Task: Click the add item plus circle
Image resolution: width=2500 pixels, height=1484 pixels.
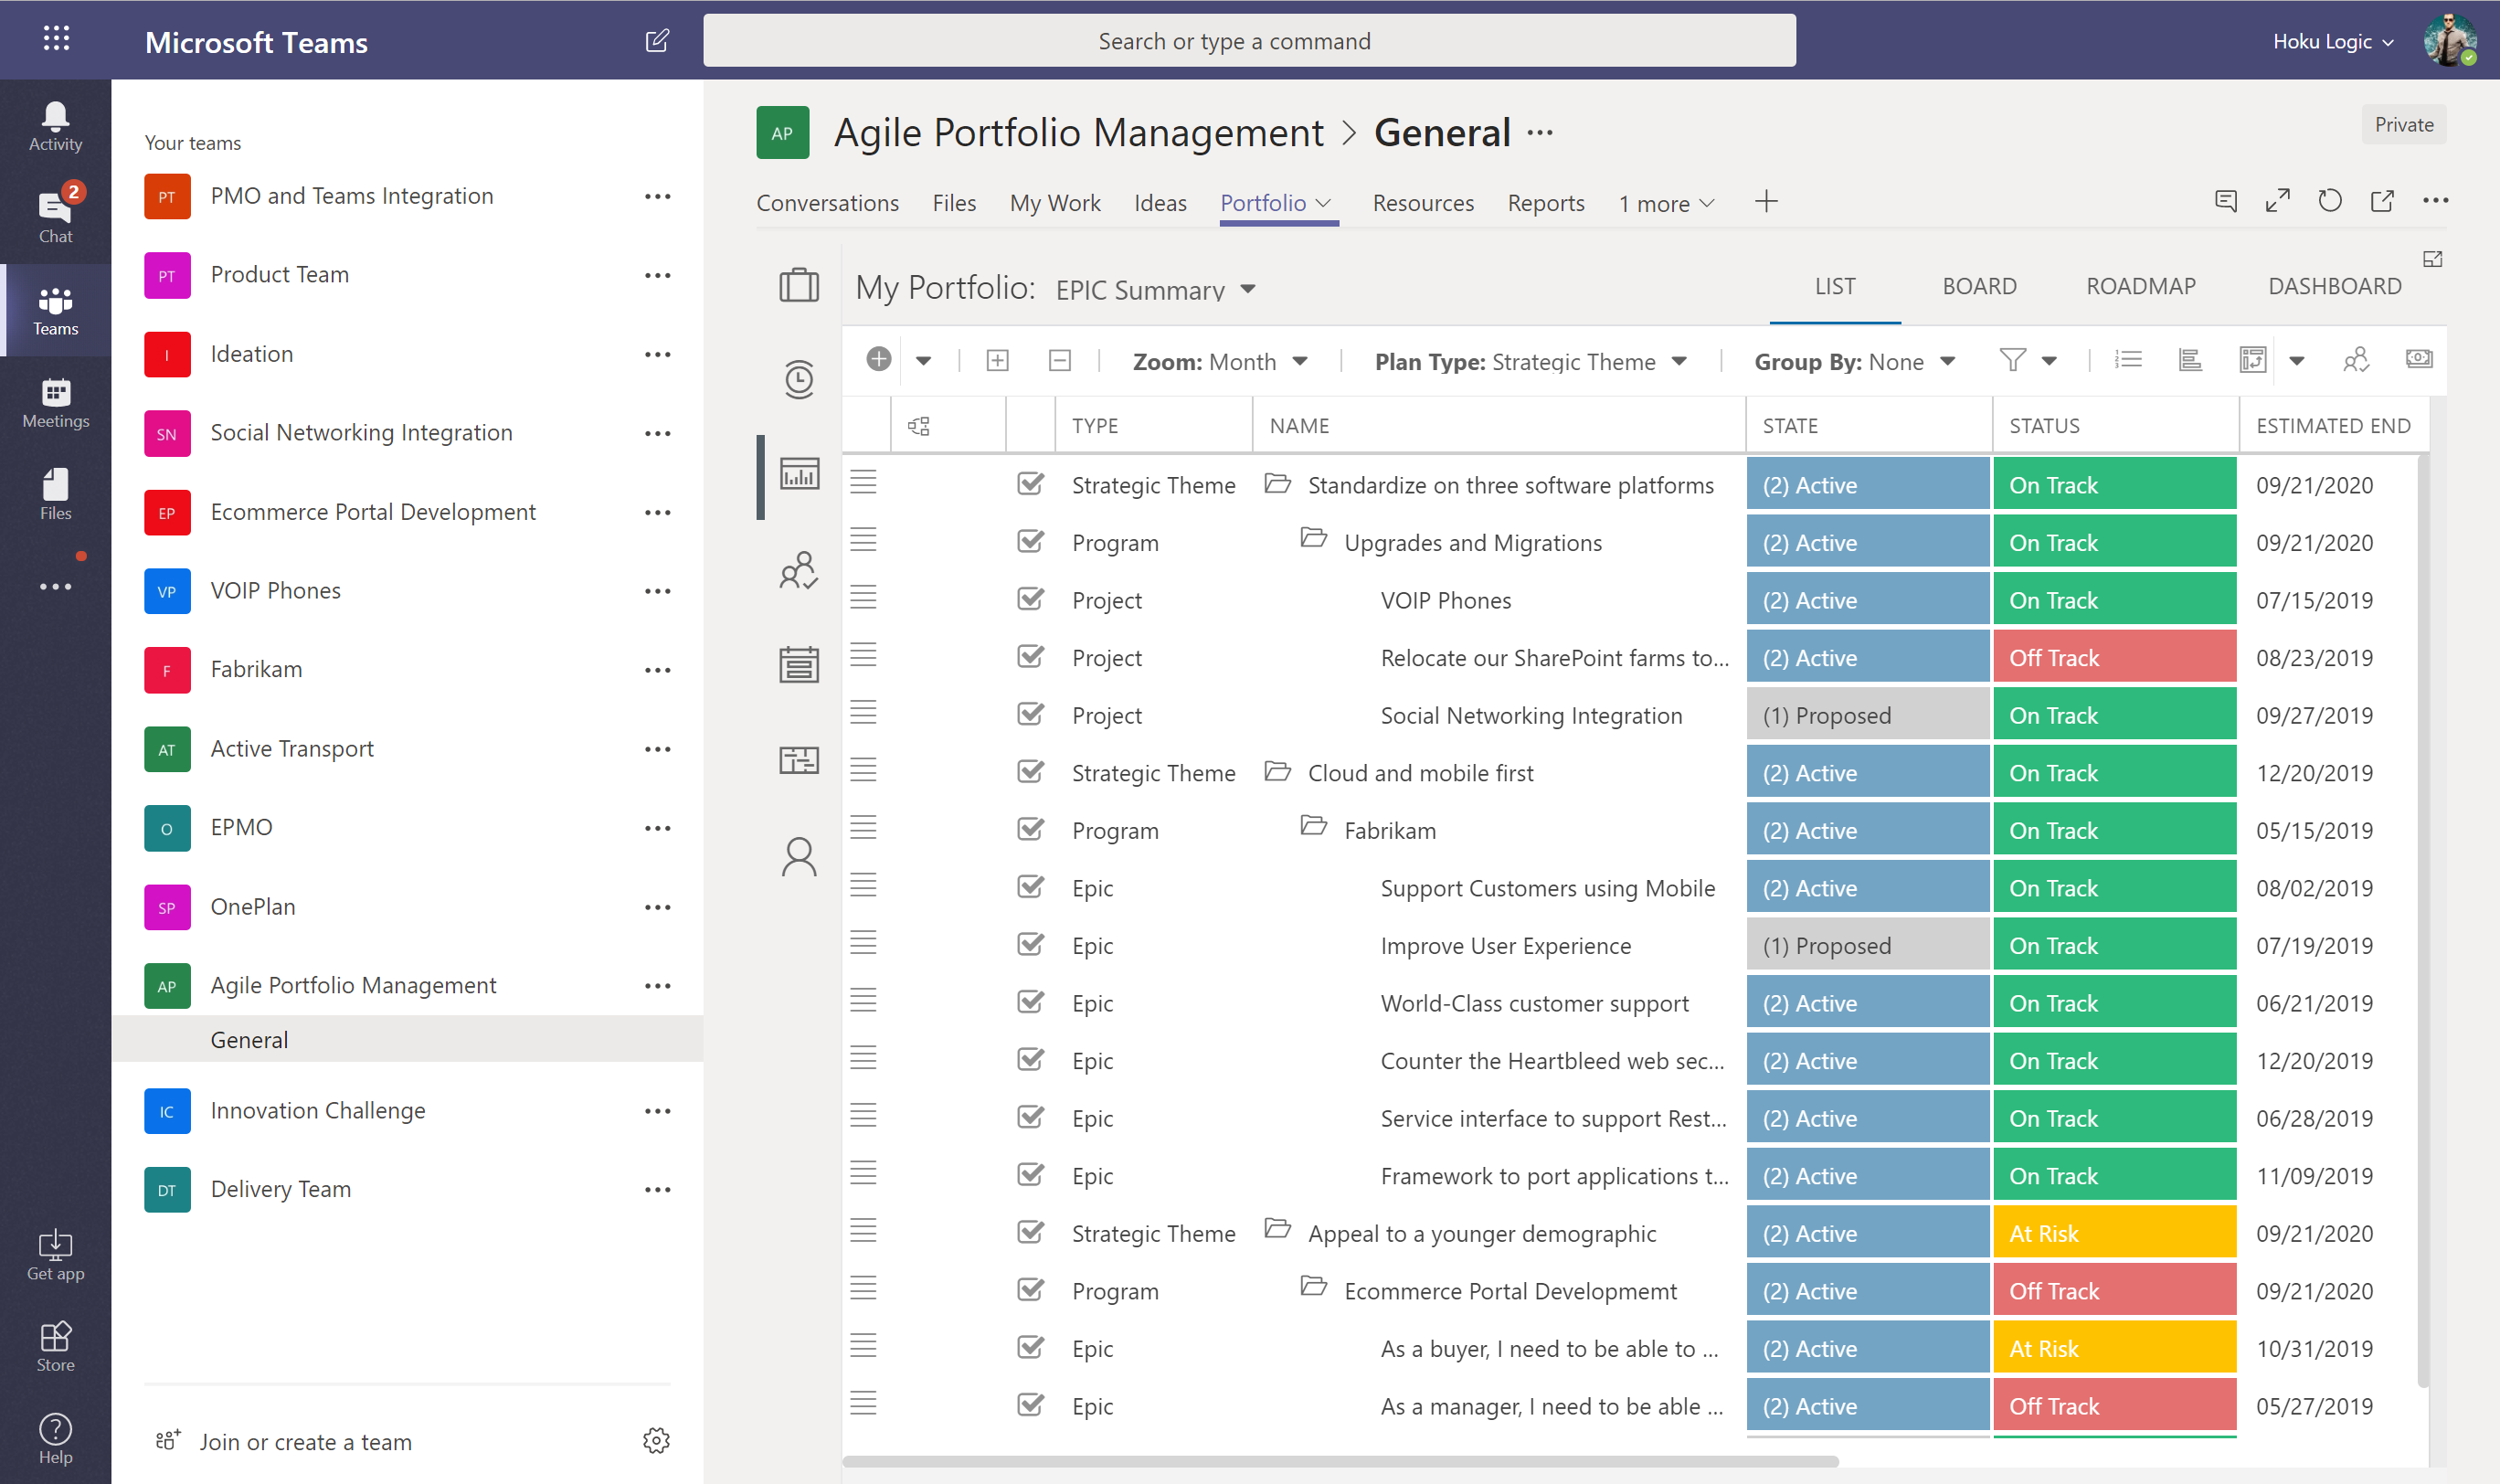Action: point(879,359)
